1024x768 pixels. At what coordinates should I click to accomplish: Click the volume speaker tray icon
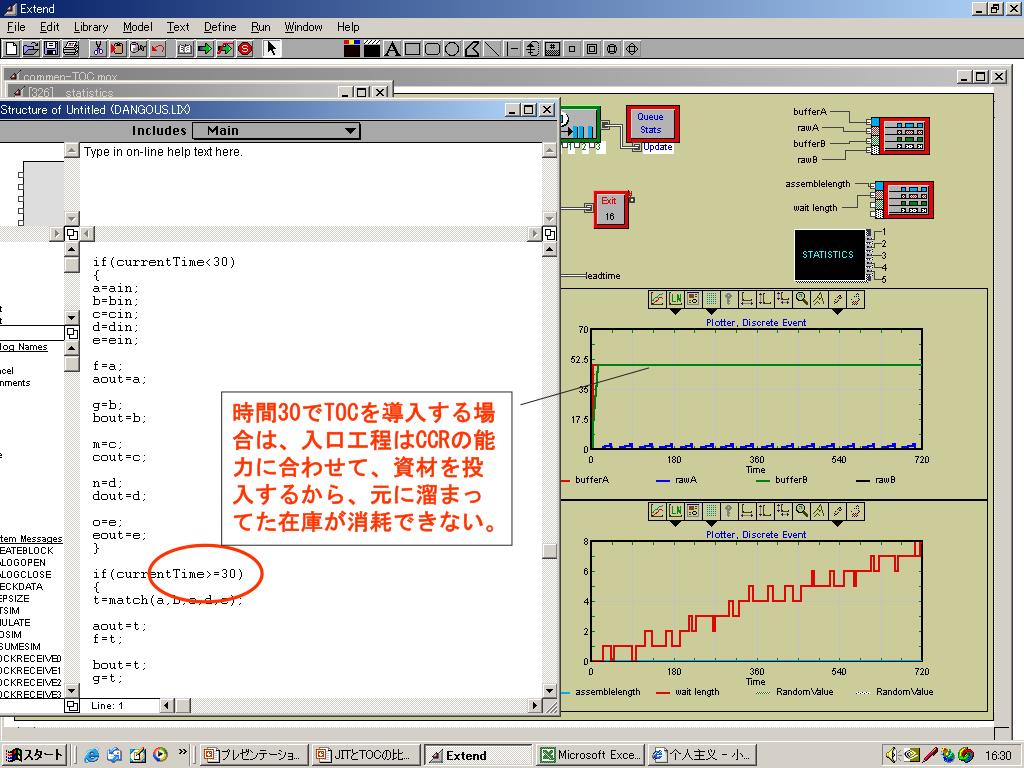(x=893, y=755)
